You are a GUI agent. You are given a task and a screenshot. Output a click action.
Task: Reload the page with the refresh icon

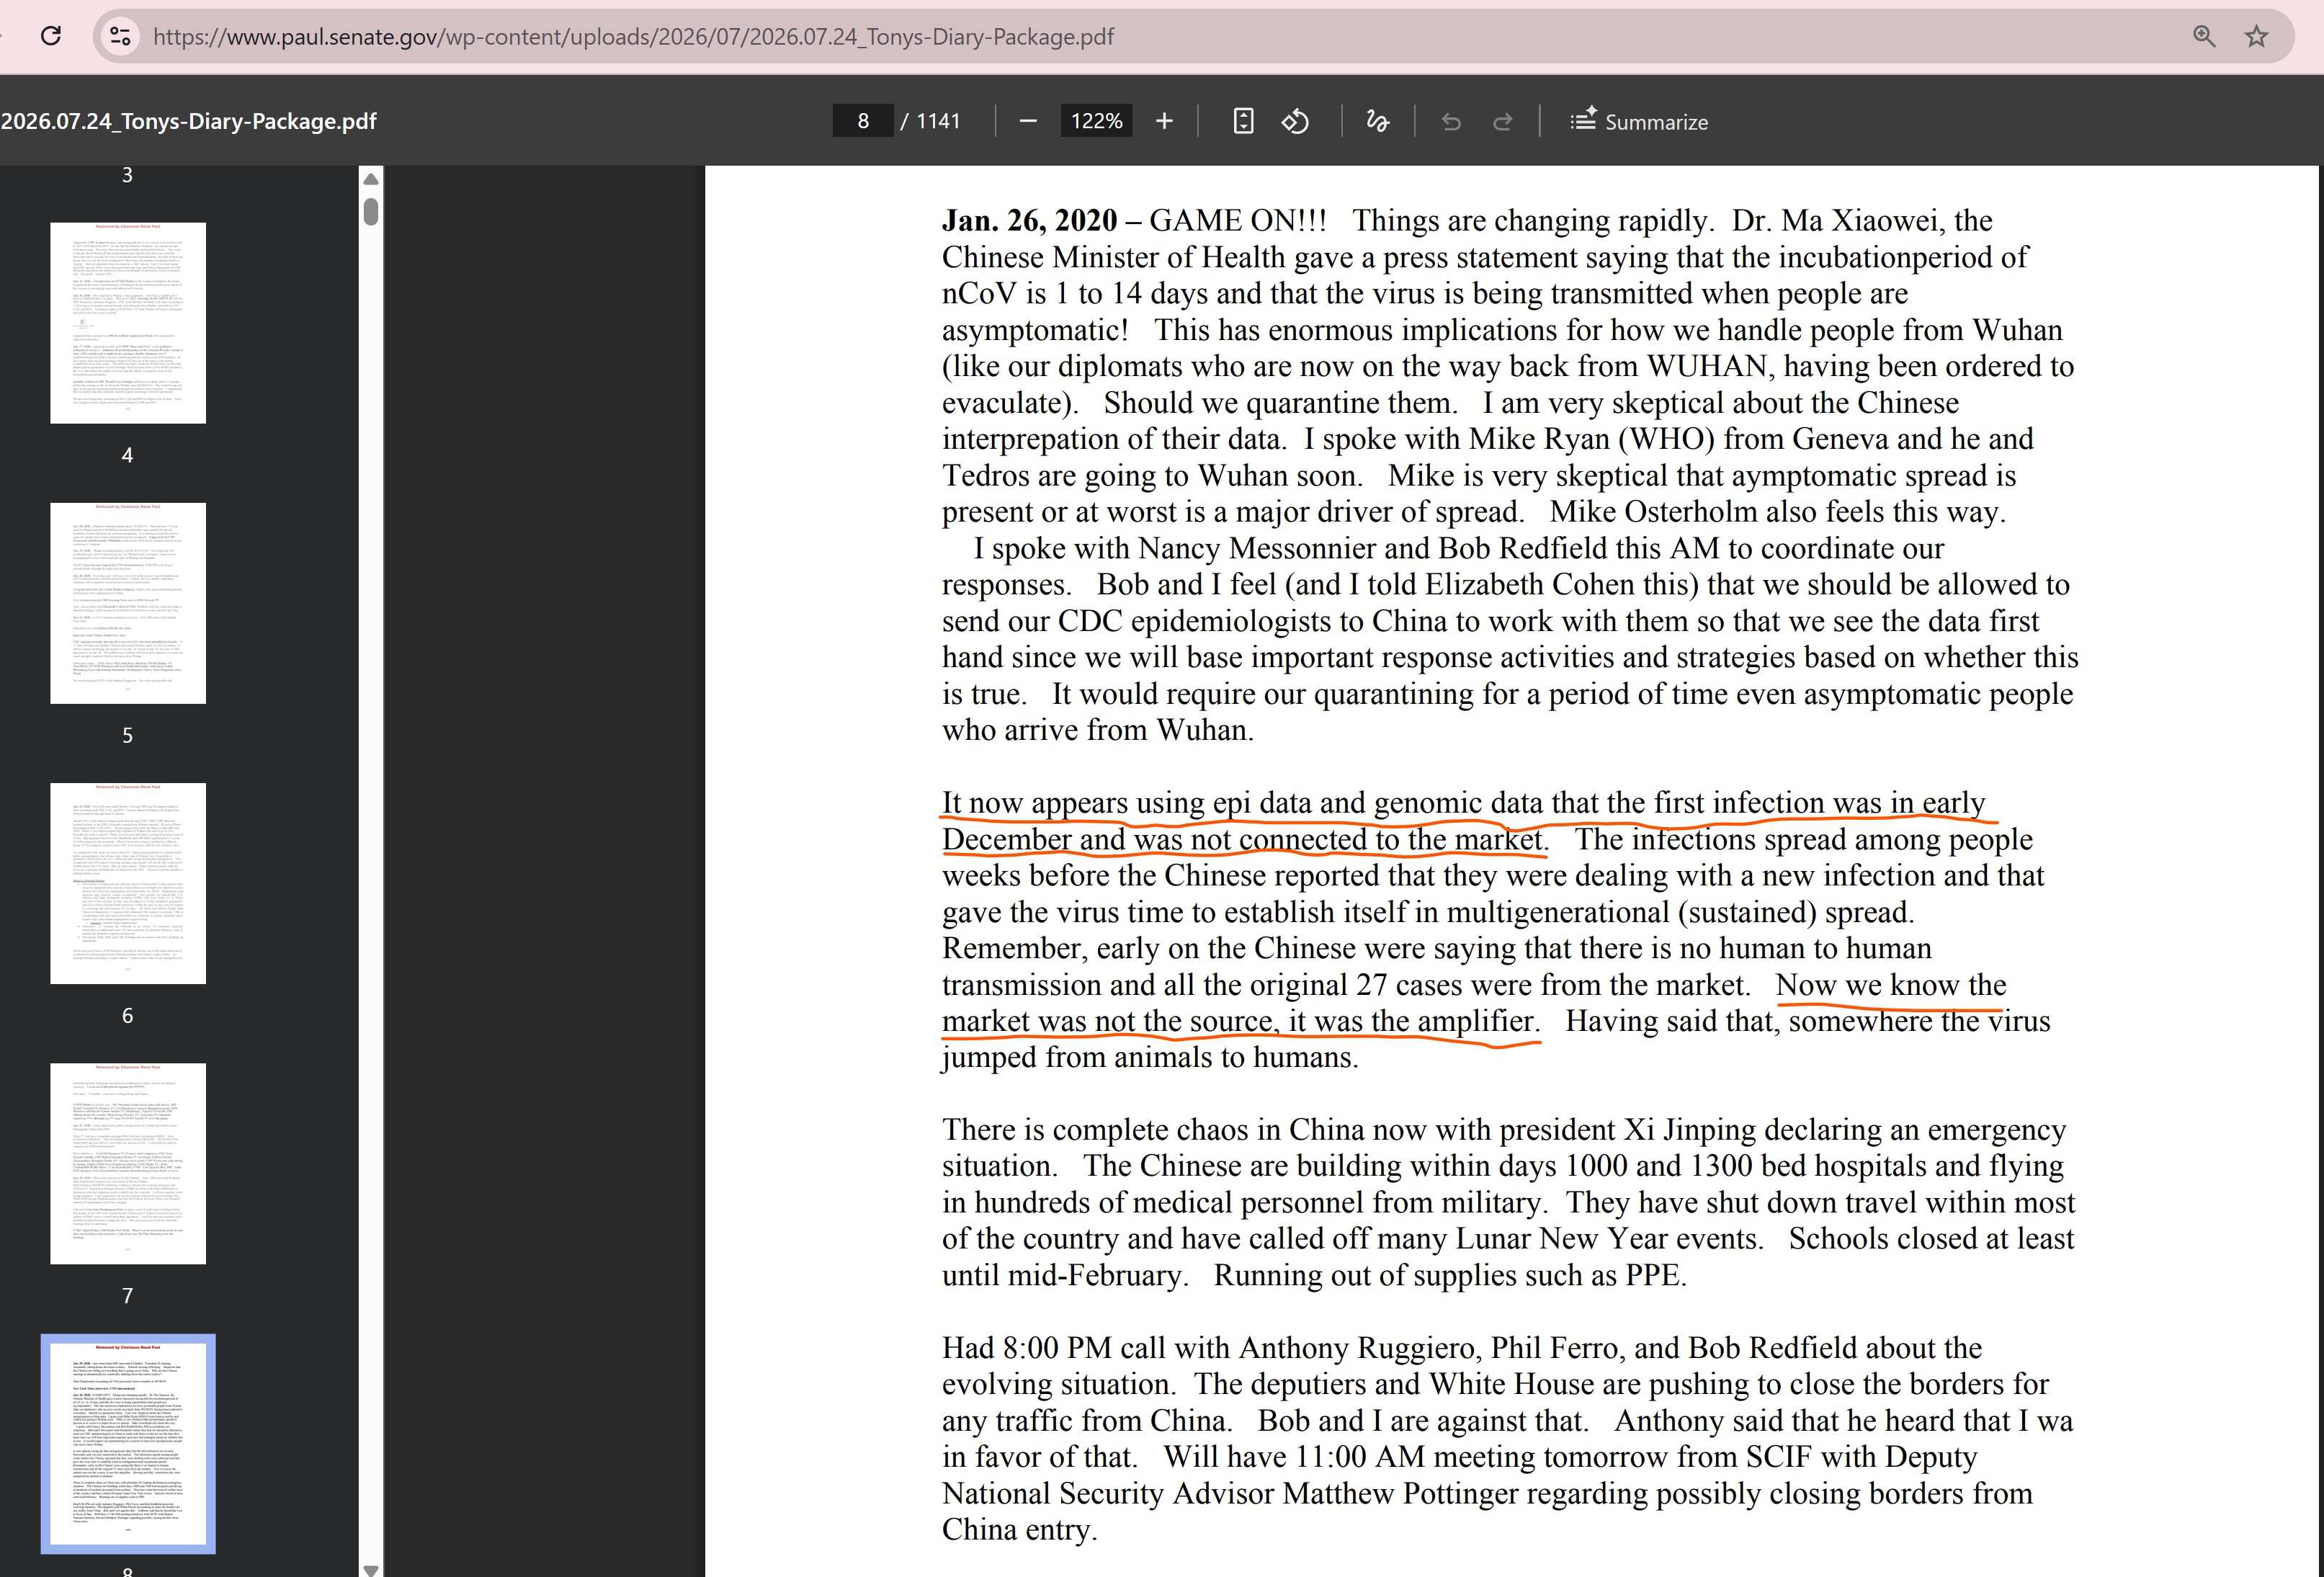coord(51,36)
